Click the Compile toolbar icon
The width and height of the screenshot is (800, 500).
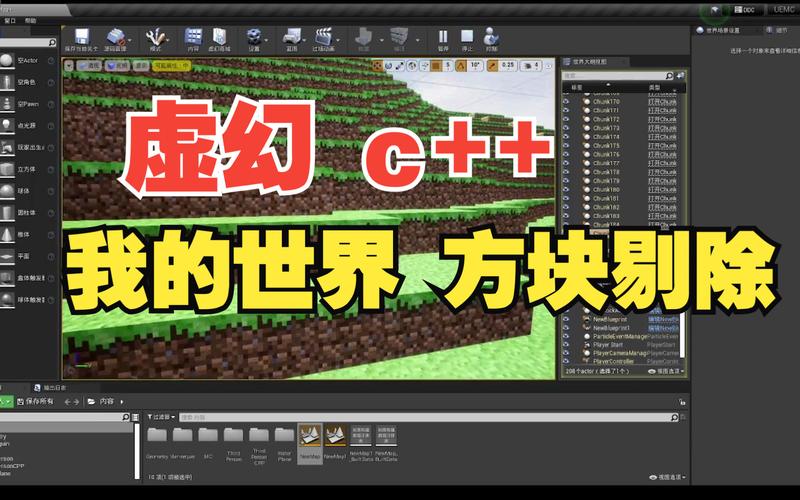(399, 37)
